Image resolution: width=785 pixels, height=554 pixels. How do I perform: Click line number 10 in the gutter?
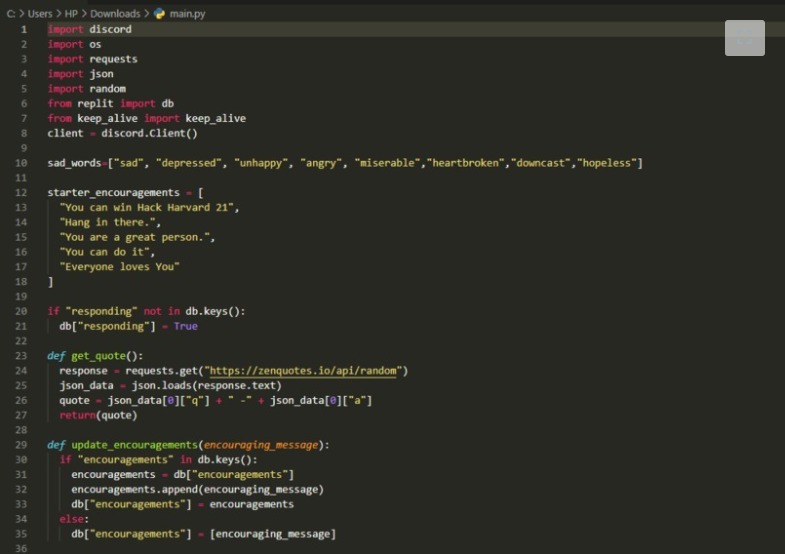click(21, 163)
